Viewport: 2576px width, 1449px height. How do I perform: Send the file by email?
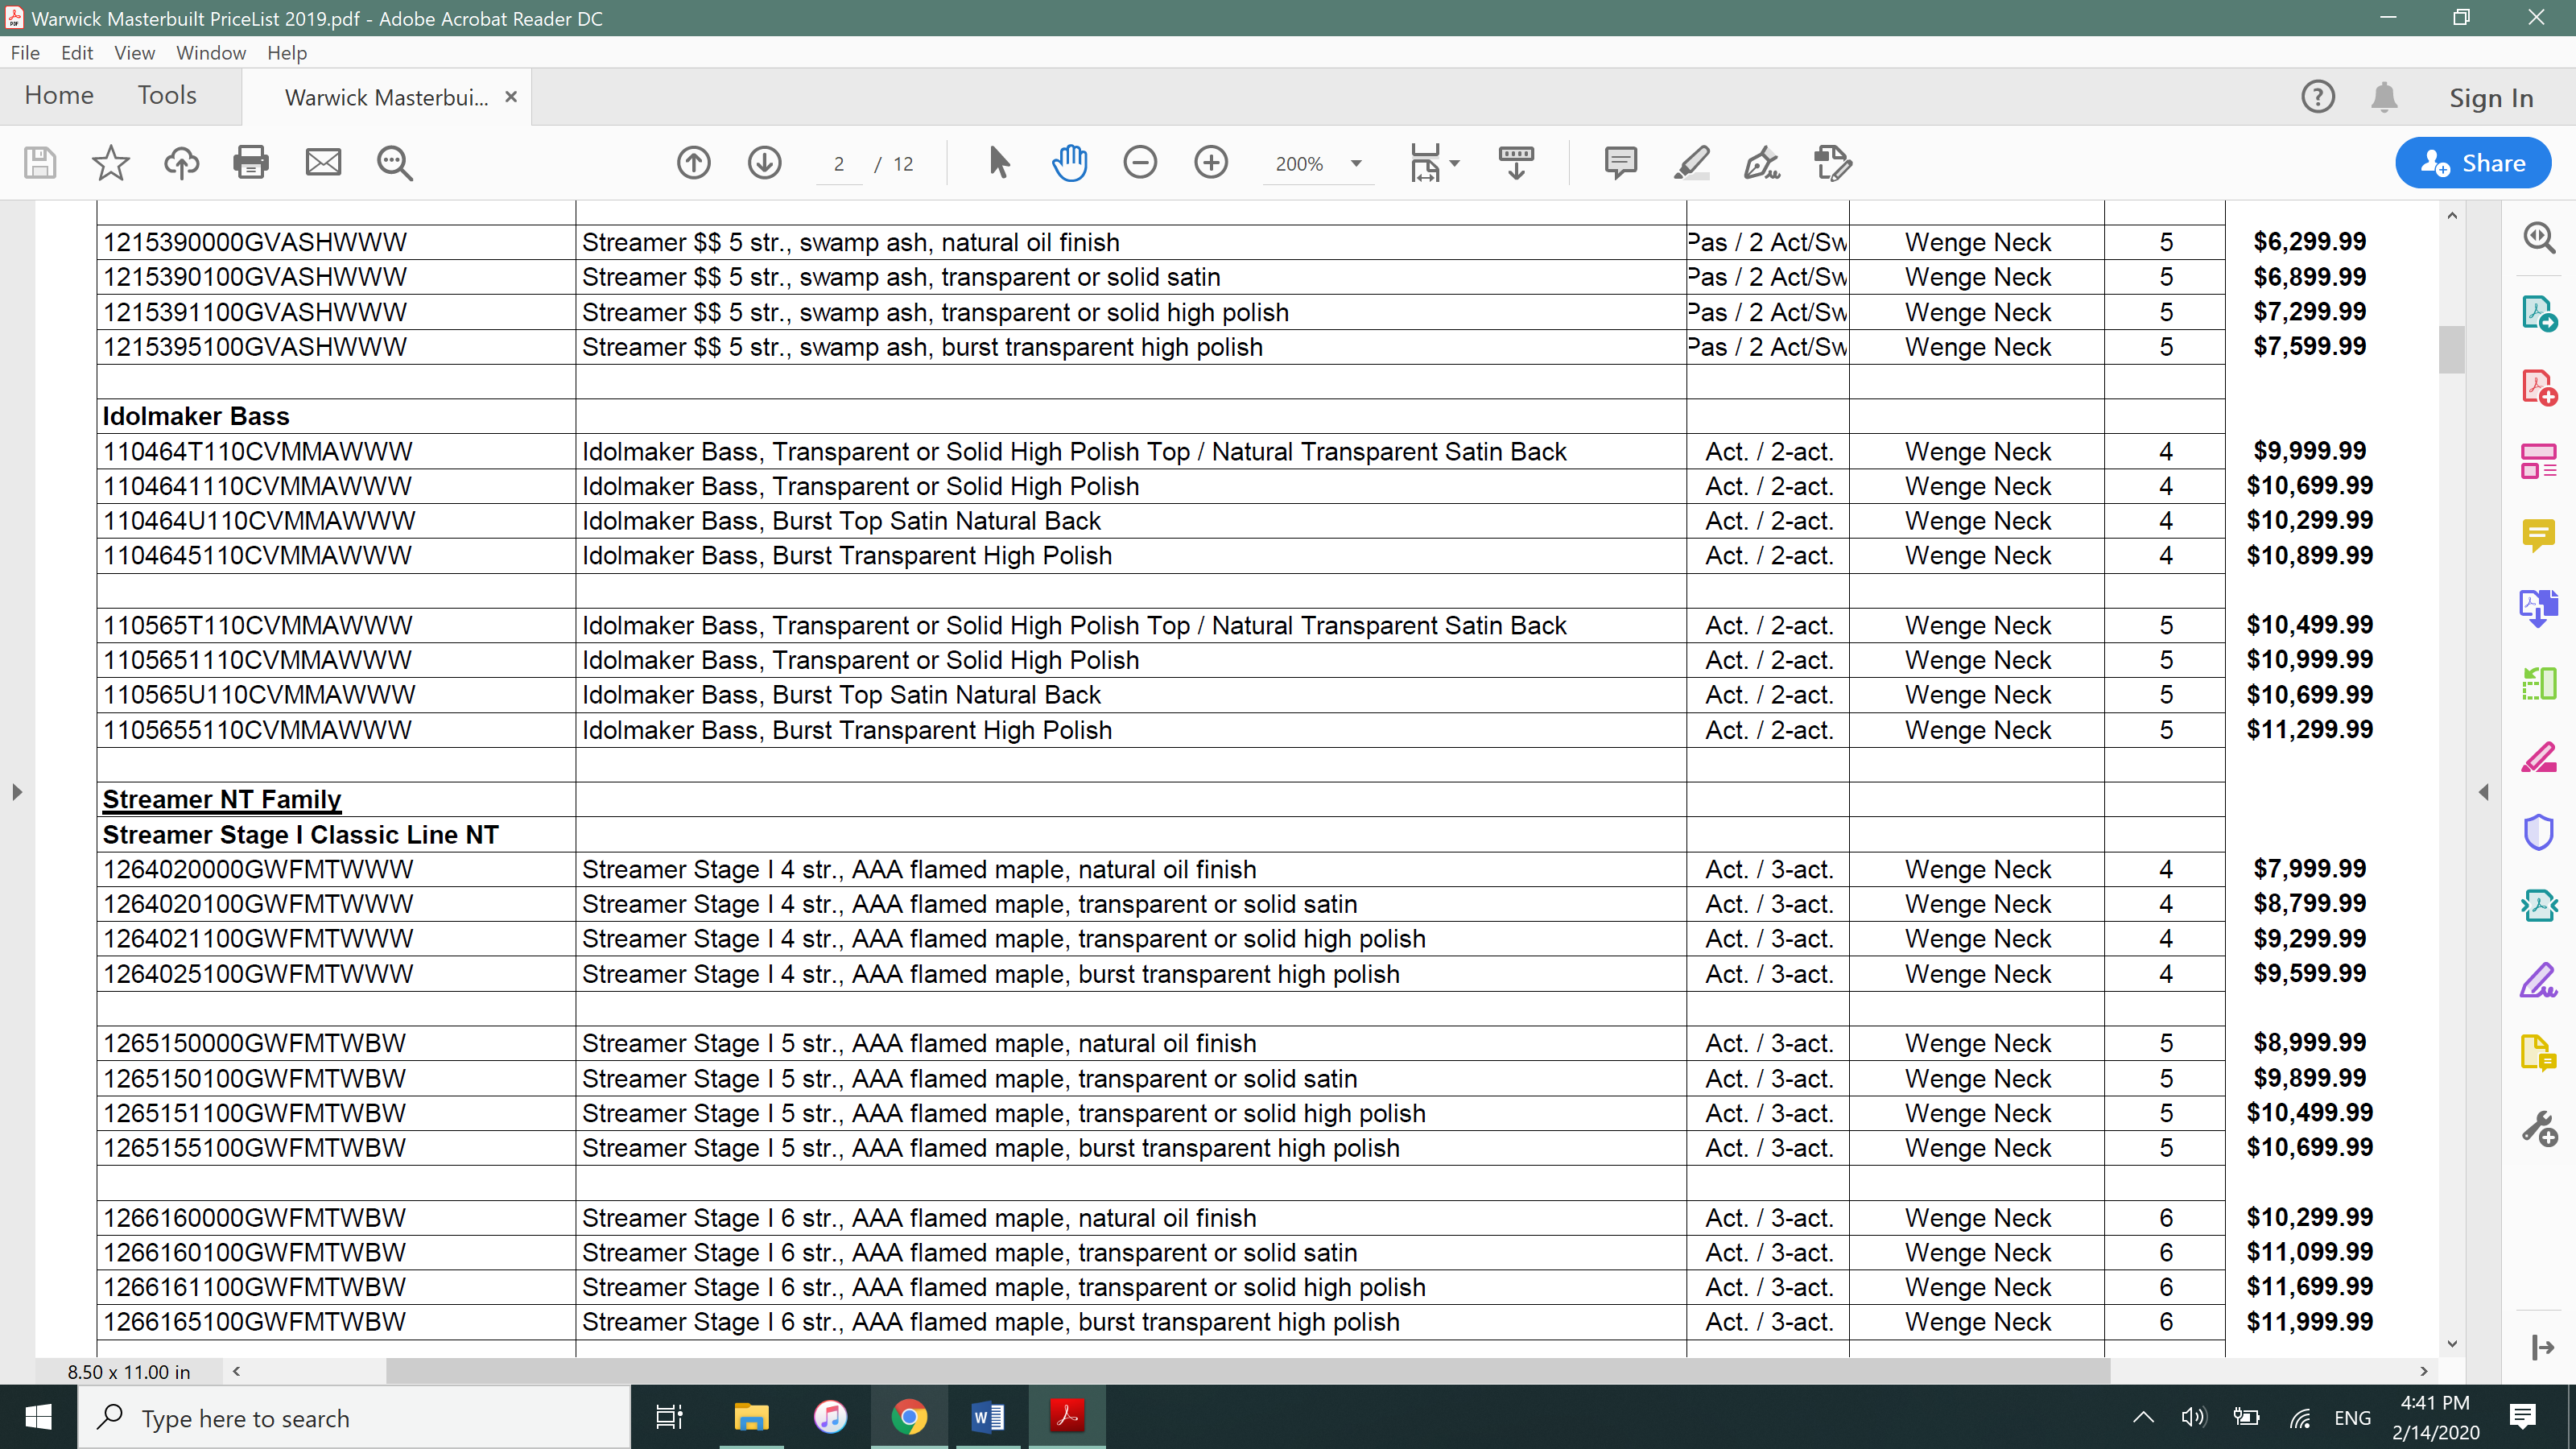323,162
